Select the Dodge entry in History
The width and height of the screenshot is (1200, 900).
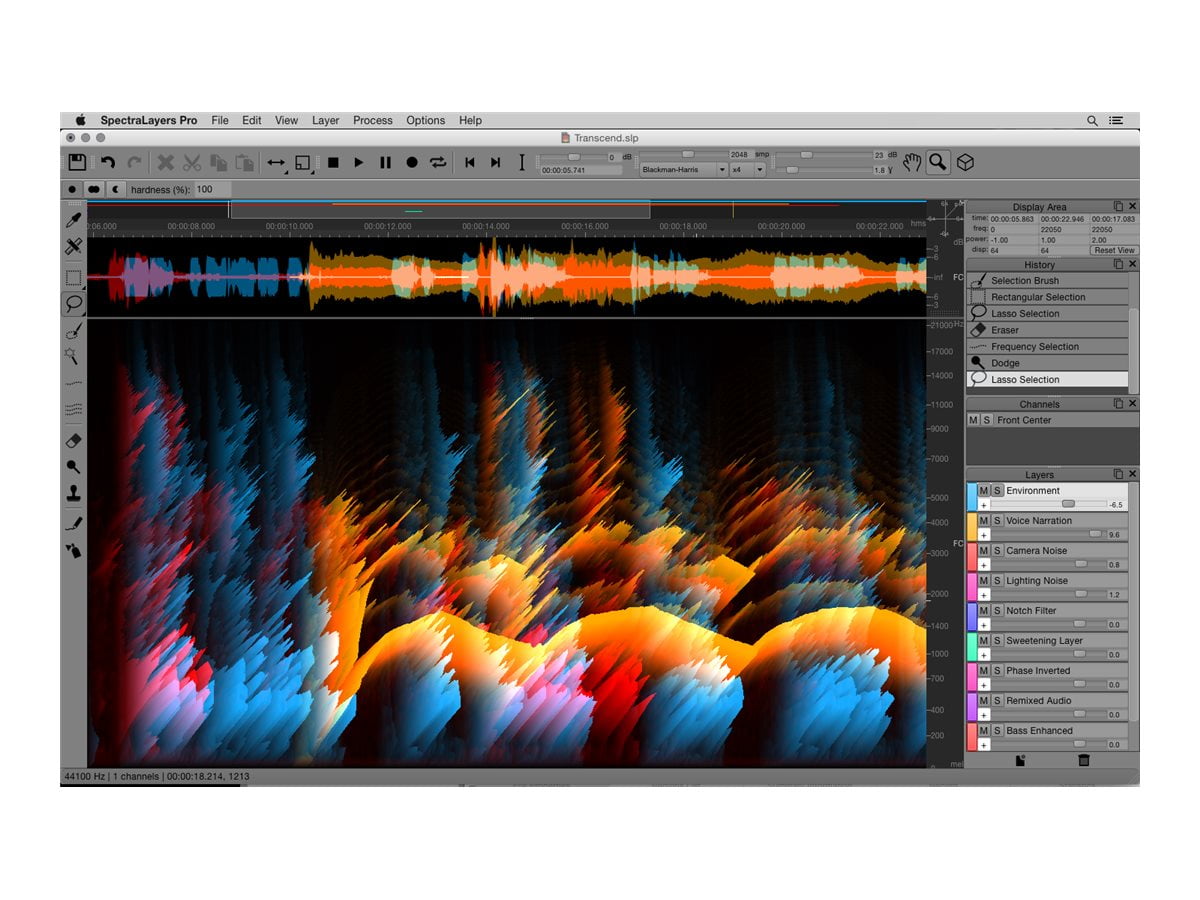(x=1005, y=363)
